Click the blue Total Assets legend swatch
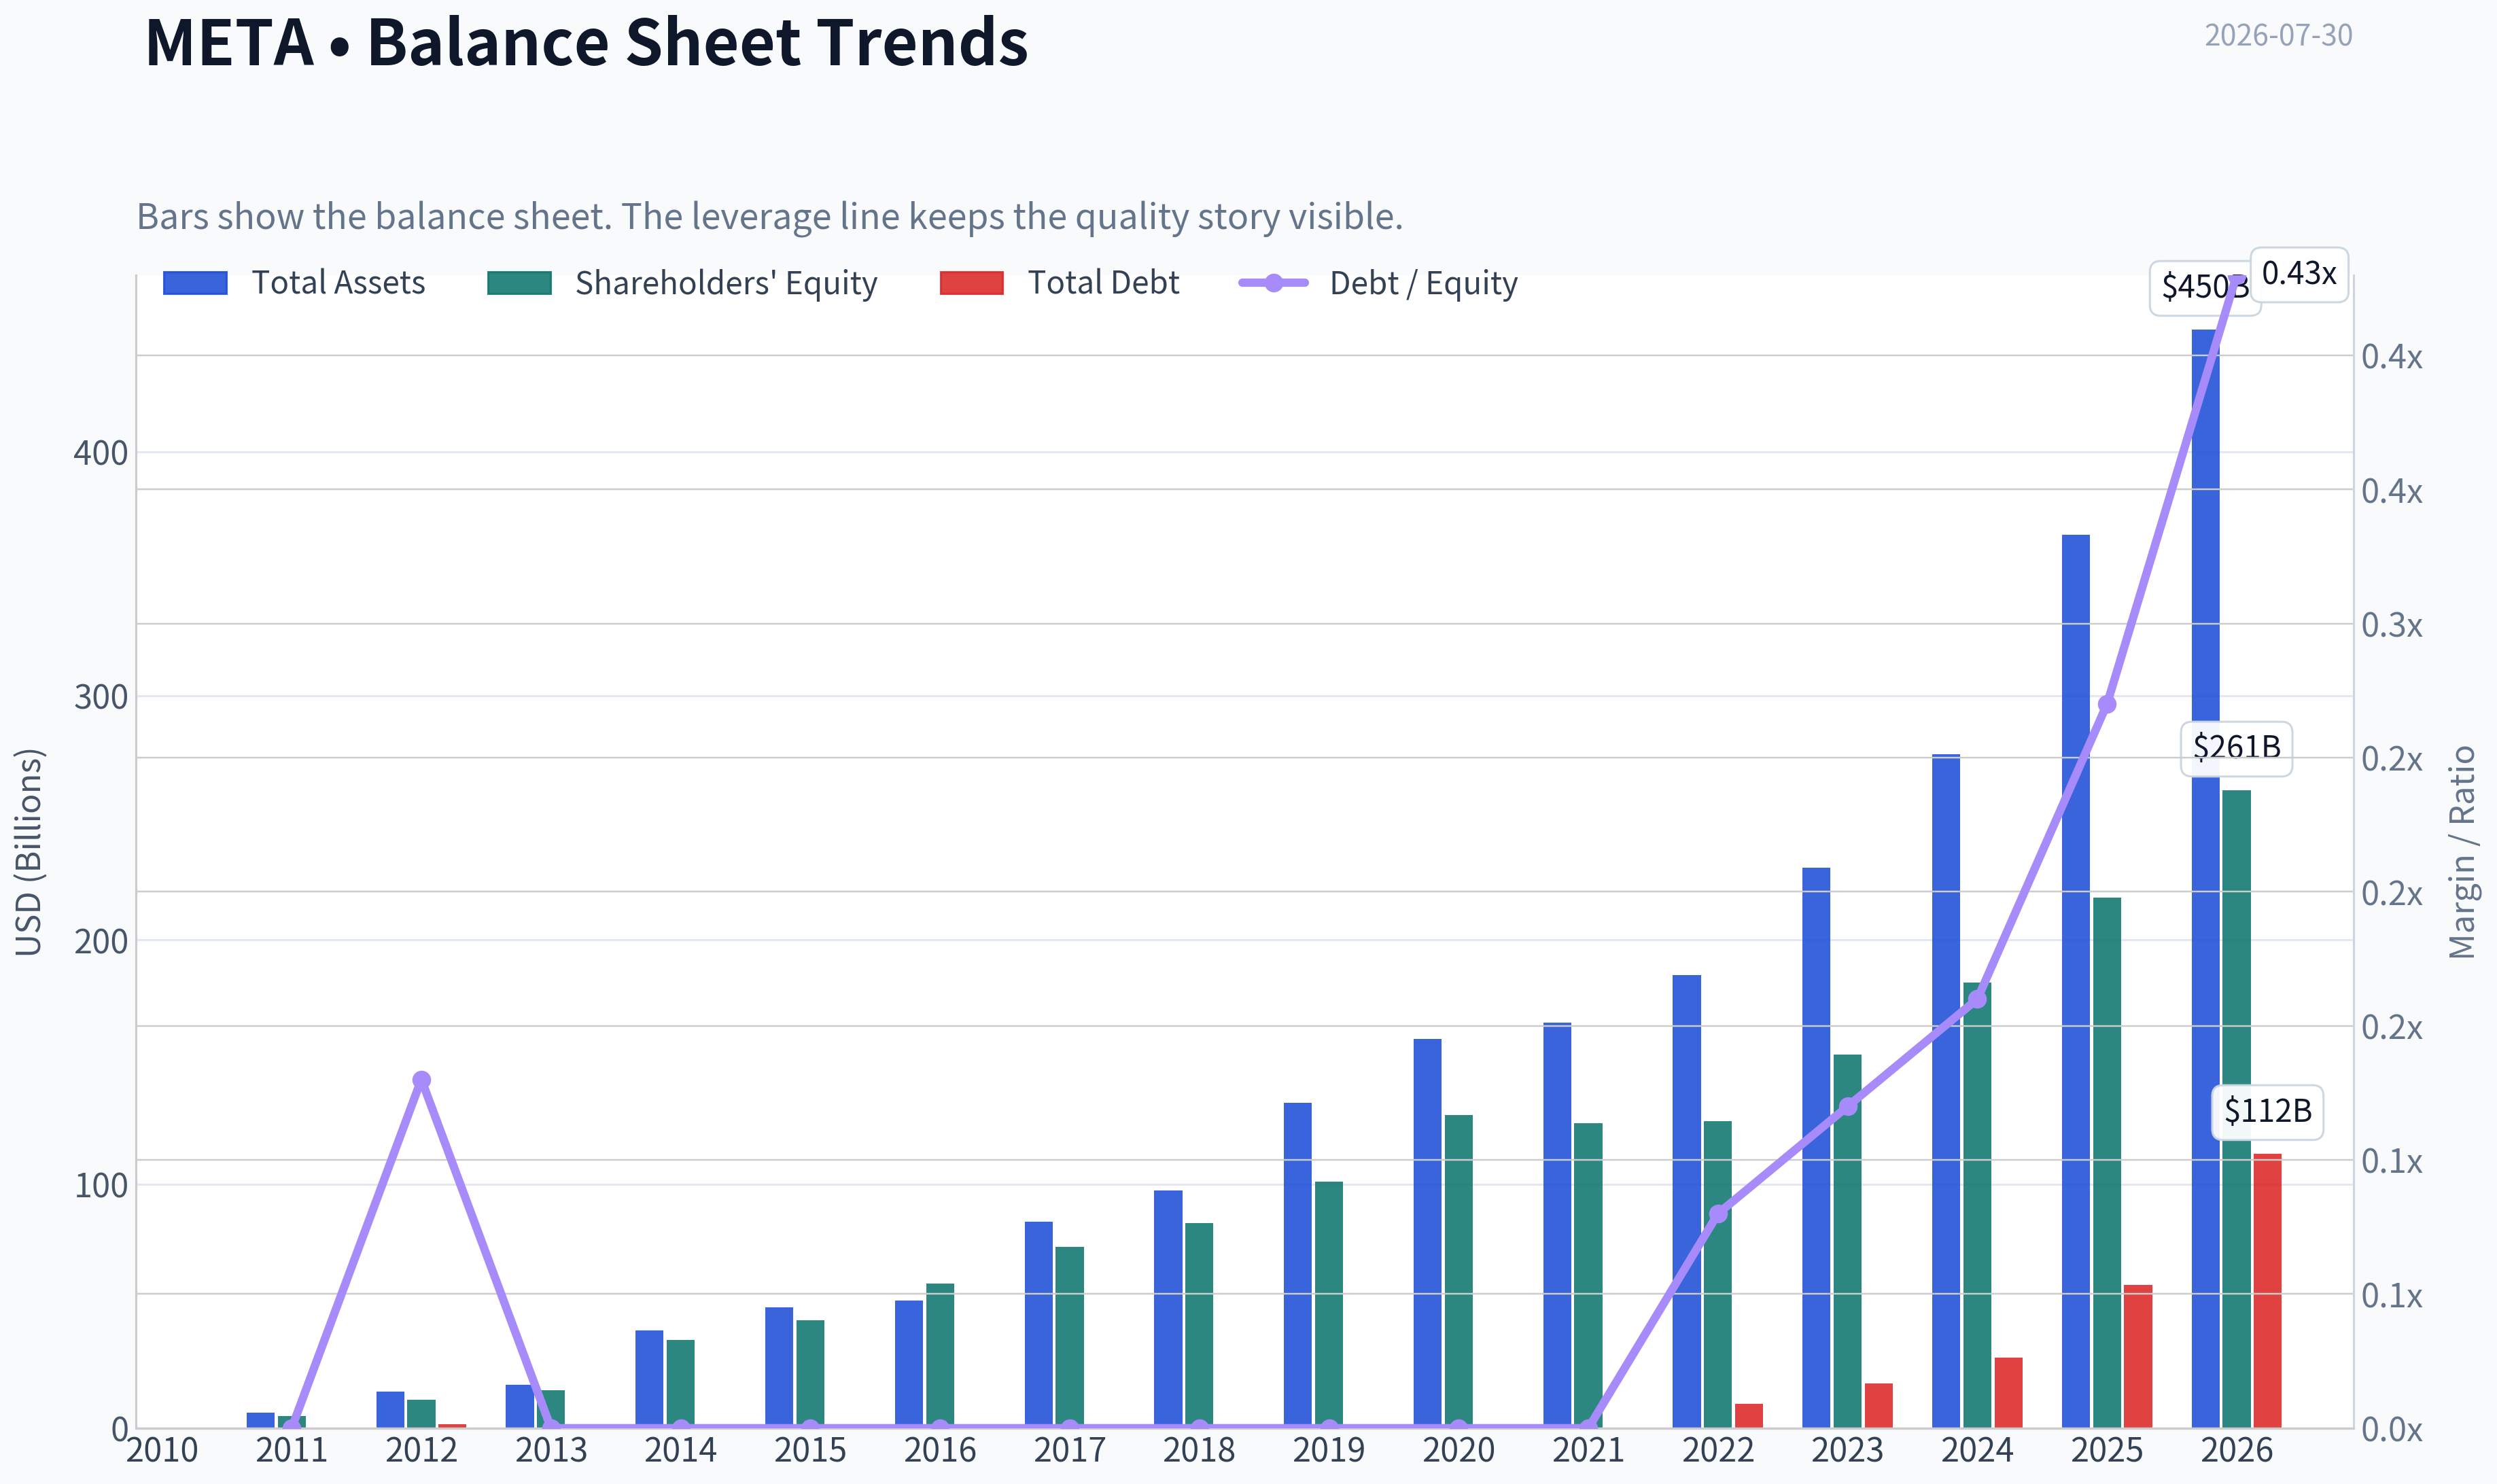2497x1484 pixels. pos(195,283)
